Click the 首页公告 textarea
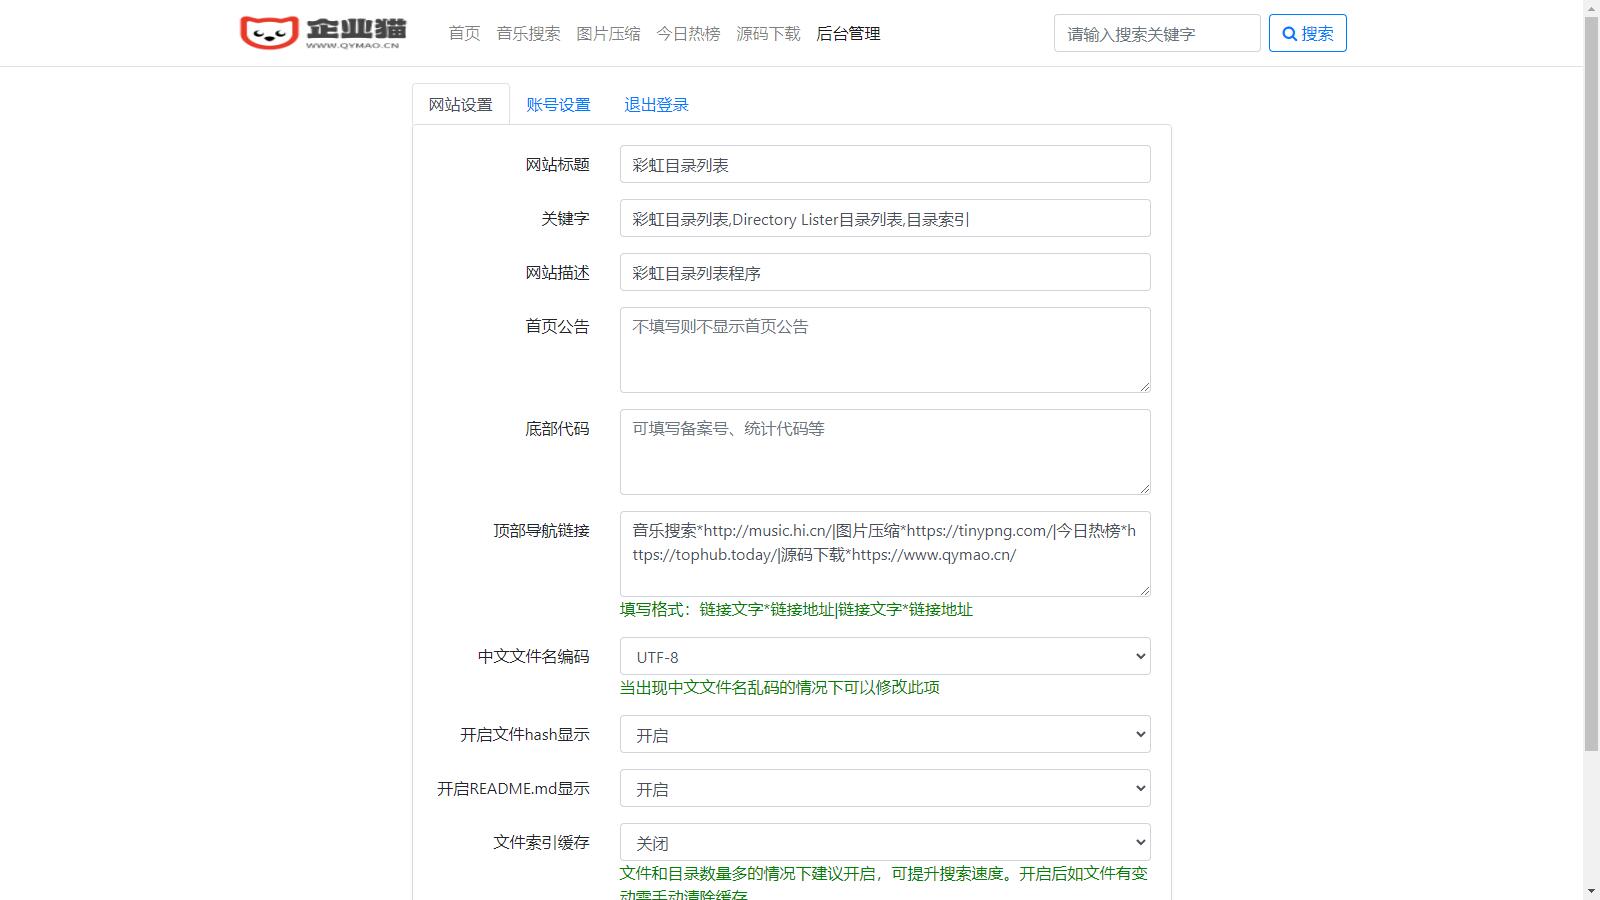This screenshot has height=900, width=1600. pos(884,350)
